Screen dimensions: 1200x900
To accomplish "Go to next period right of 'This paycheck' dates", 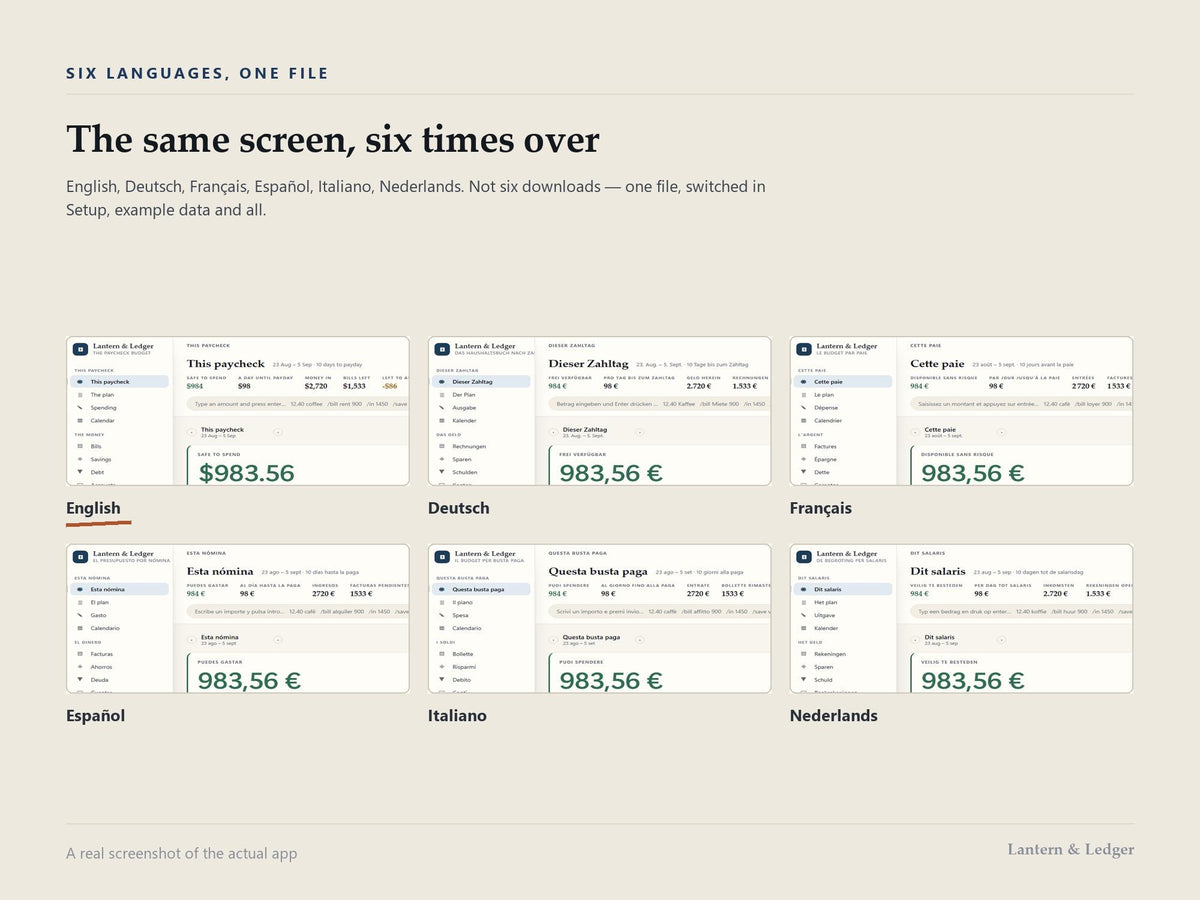I will click(278, 432).
